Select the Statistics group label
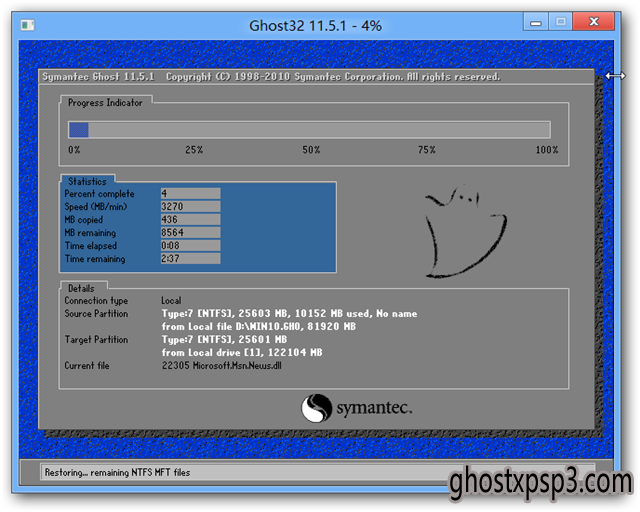 point(87,181)
